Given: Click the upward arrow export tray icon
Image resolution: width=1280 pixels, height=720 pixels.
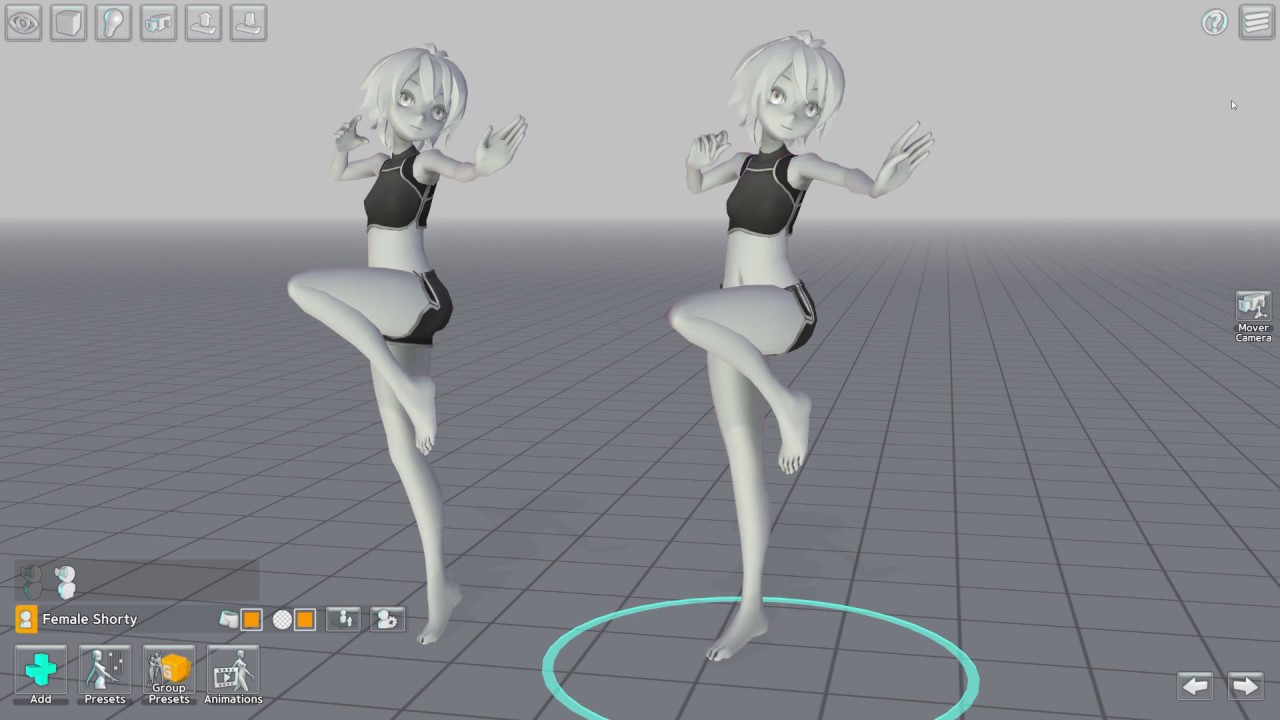Looking at the screenshot, I should coord(204,22).
